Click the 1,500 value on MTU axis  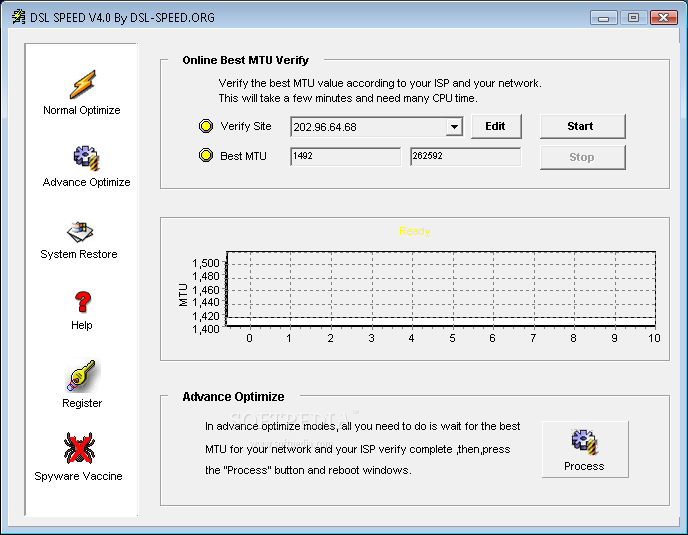tap(206, 263)
